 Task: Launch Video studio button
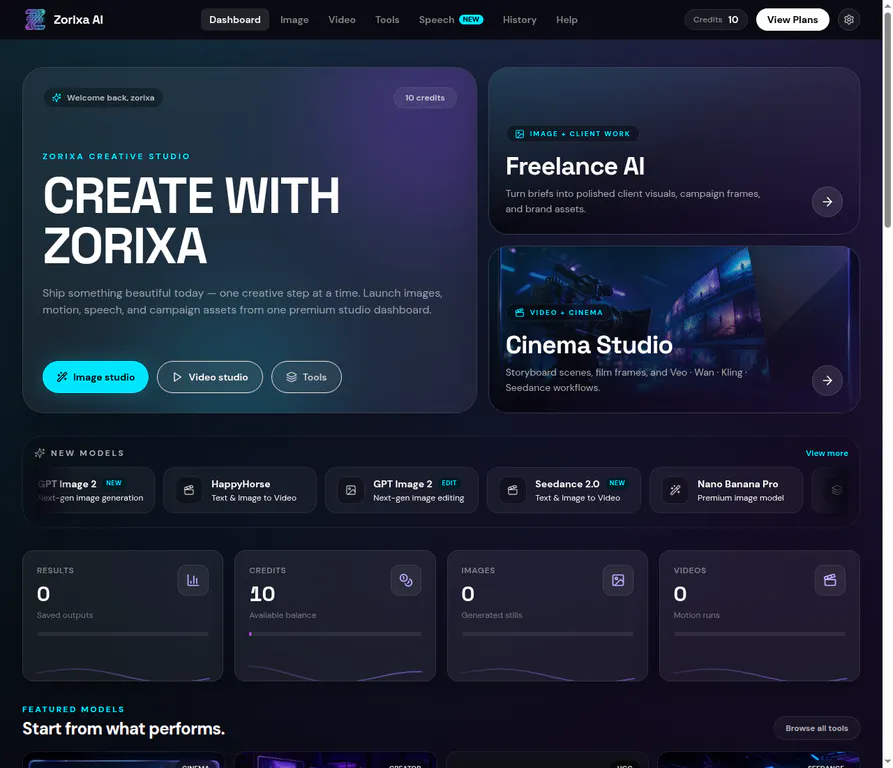coord(210,377)
